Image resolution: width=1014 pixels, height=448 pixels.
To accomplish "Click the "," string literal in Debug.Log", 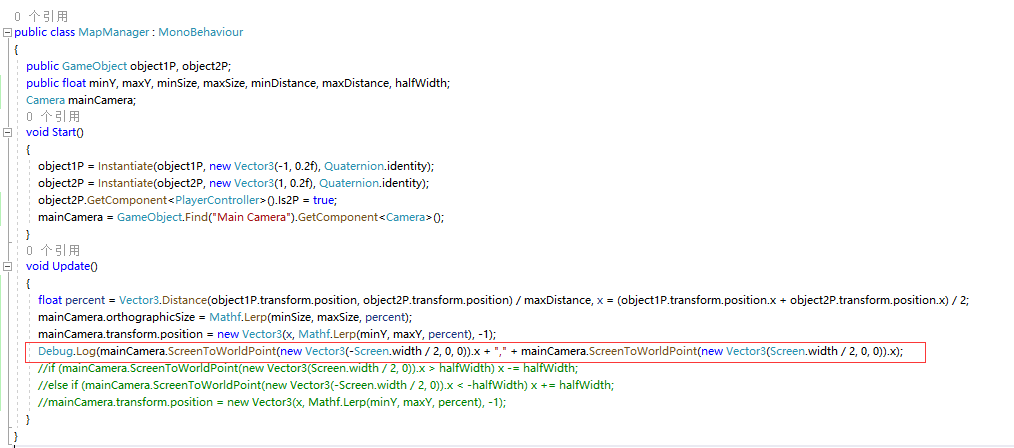I will [x=500, y=351].
